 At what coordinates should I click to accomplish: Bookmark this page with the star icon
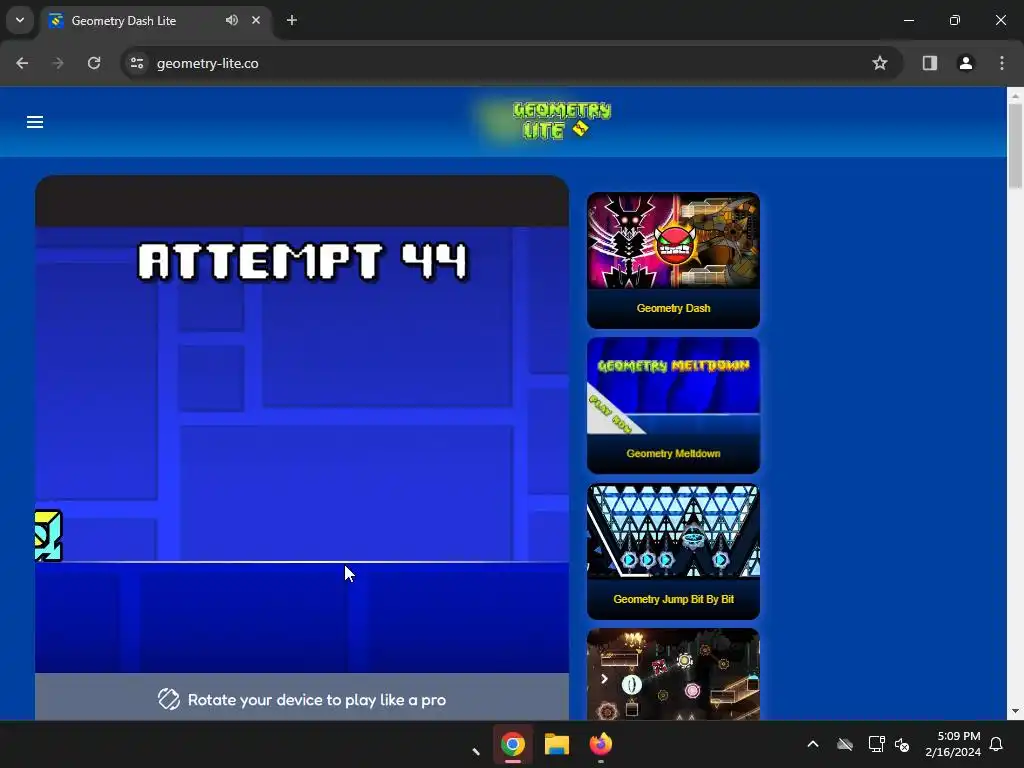click(880, 63)
